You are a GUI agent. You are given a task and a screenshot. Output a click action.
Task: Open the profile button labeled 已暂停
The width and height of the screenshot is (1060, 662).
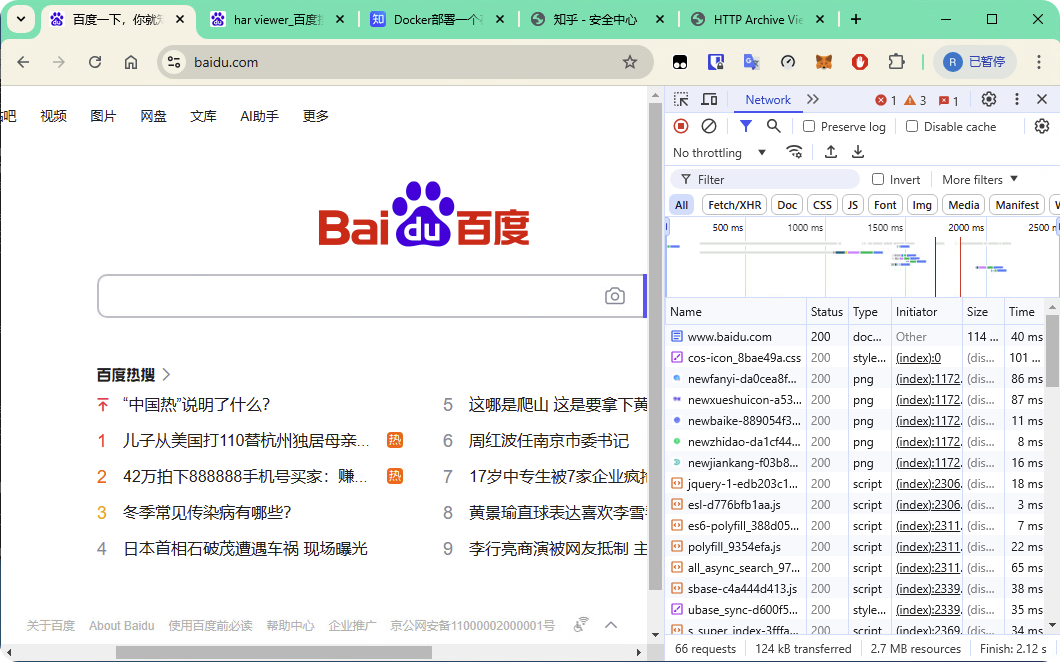pos(974,62)
